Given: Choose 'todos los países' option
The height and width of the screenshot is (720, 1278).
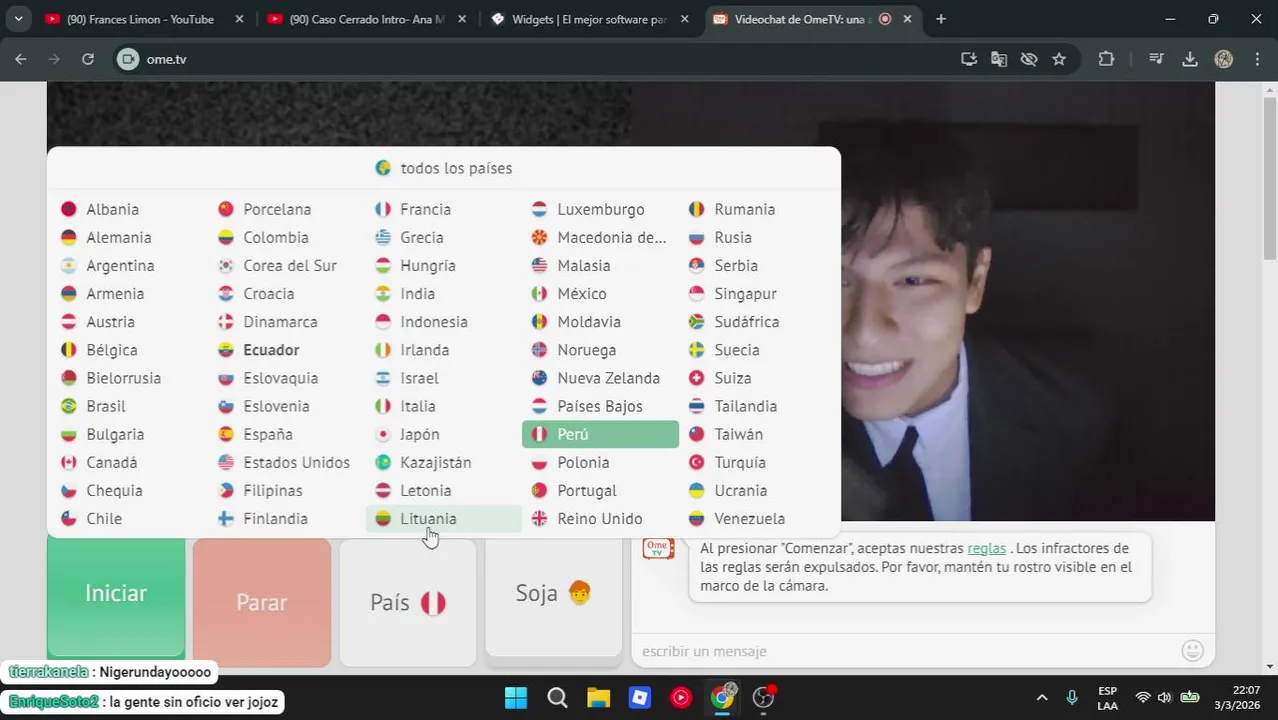Looking at the screenshot, I should [x=444, y=168].
